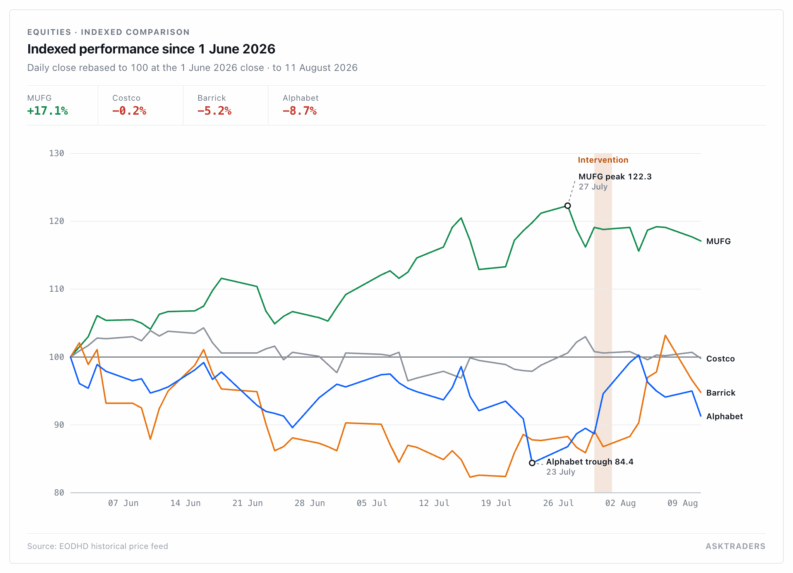Click the '19 Jul' x-axis label
The height and width of the screenshot is (573, 793).
[x=496, y=503]
